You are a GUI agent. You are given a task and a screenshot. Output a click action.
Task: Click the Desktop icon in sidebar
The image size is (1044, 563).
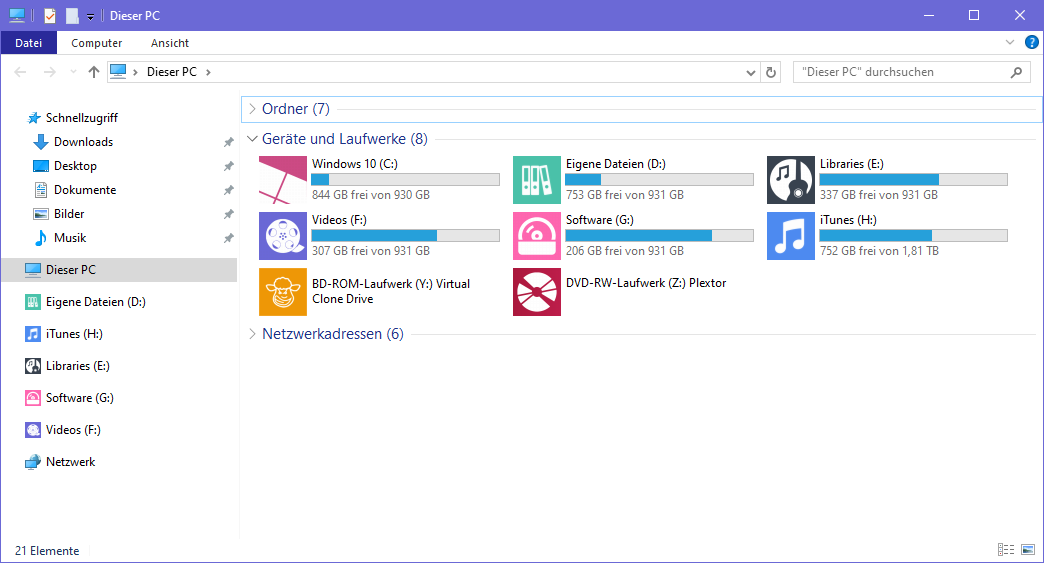(41, 166)
